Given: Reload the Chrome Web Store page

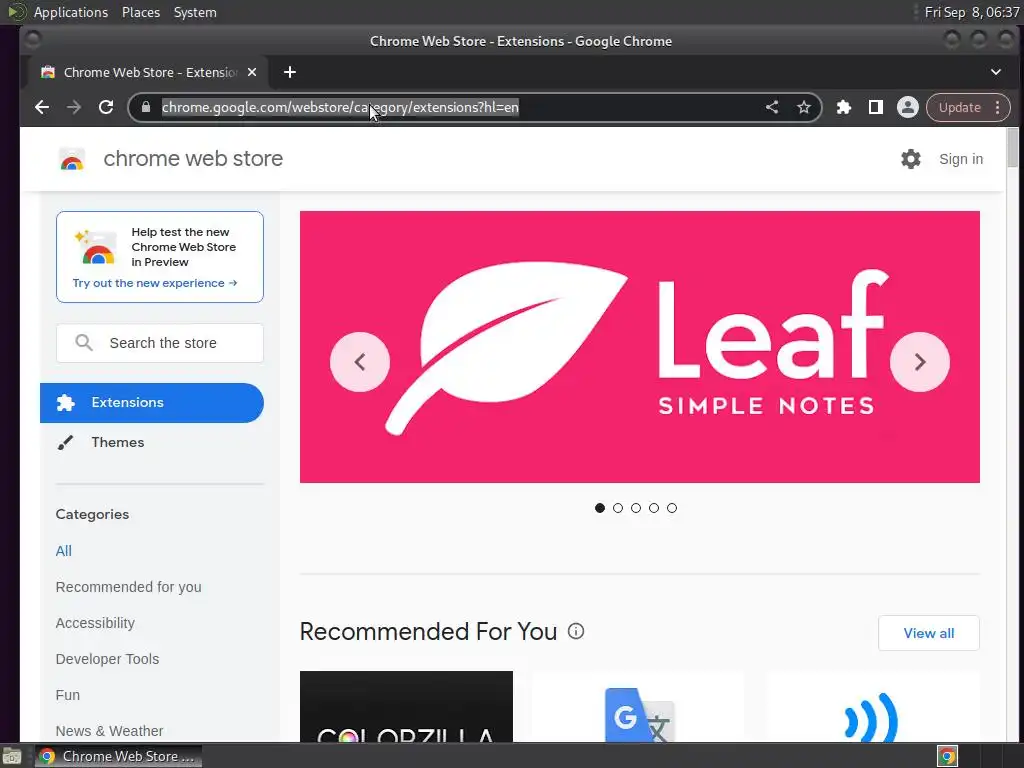Looking at the screenshot, I should 106,107.
